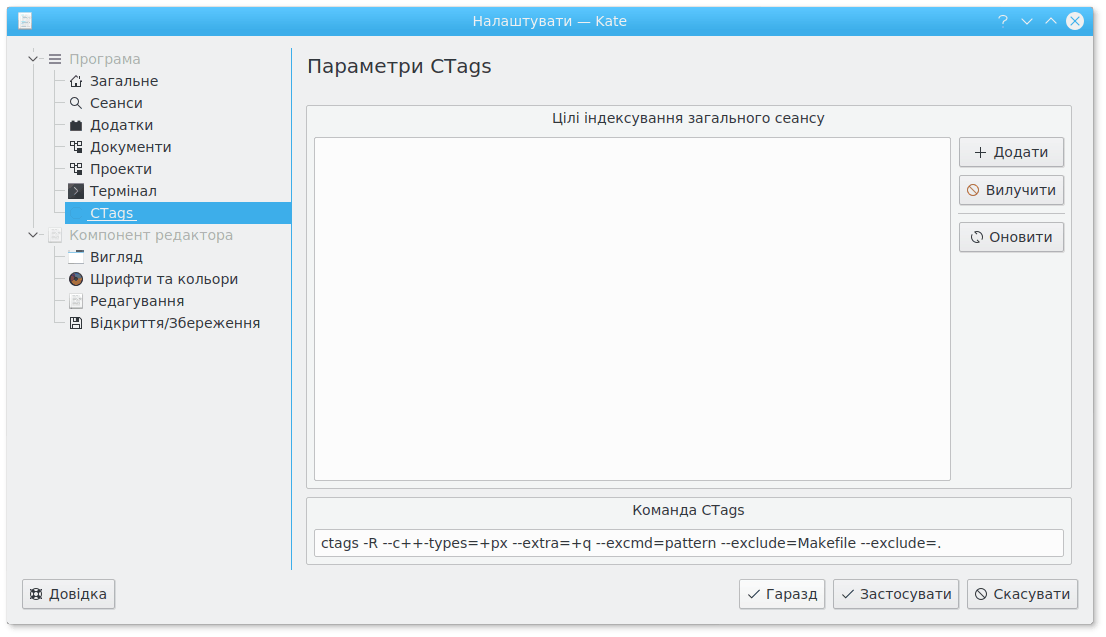
Task: Select Проекти in the settings tree
Action: tap(120, 169)
